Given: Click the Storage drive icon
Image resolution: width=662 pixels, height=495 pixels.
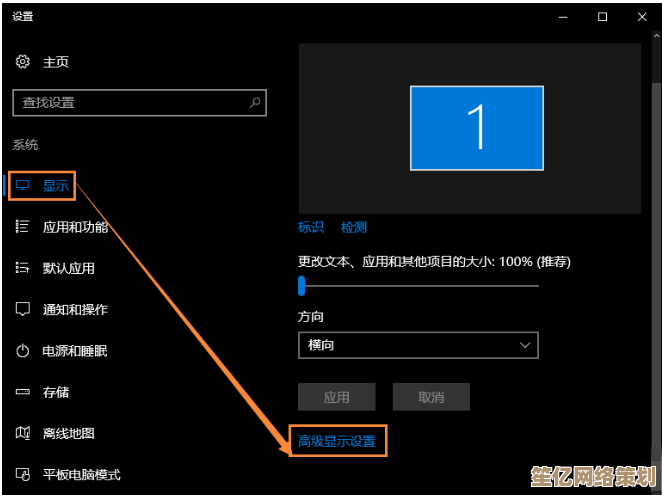Looking at the screenshot, I should 23,392.
